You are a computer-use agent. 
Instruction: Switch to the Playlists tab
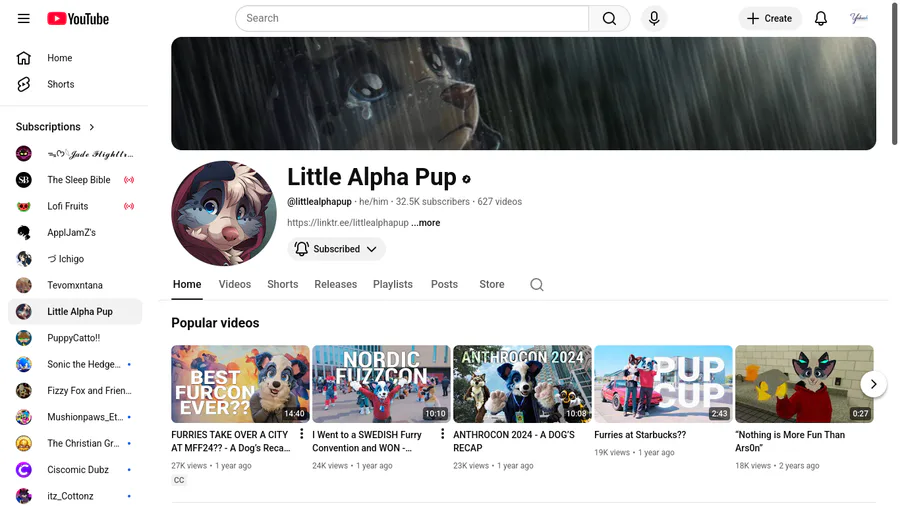coord(393,285)
